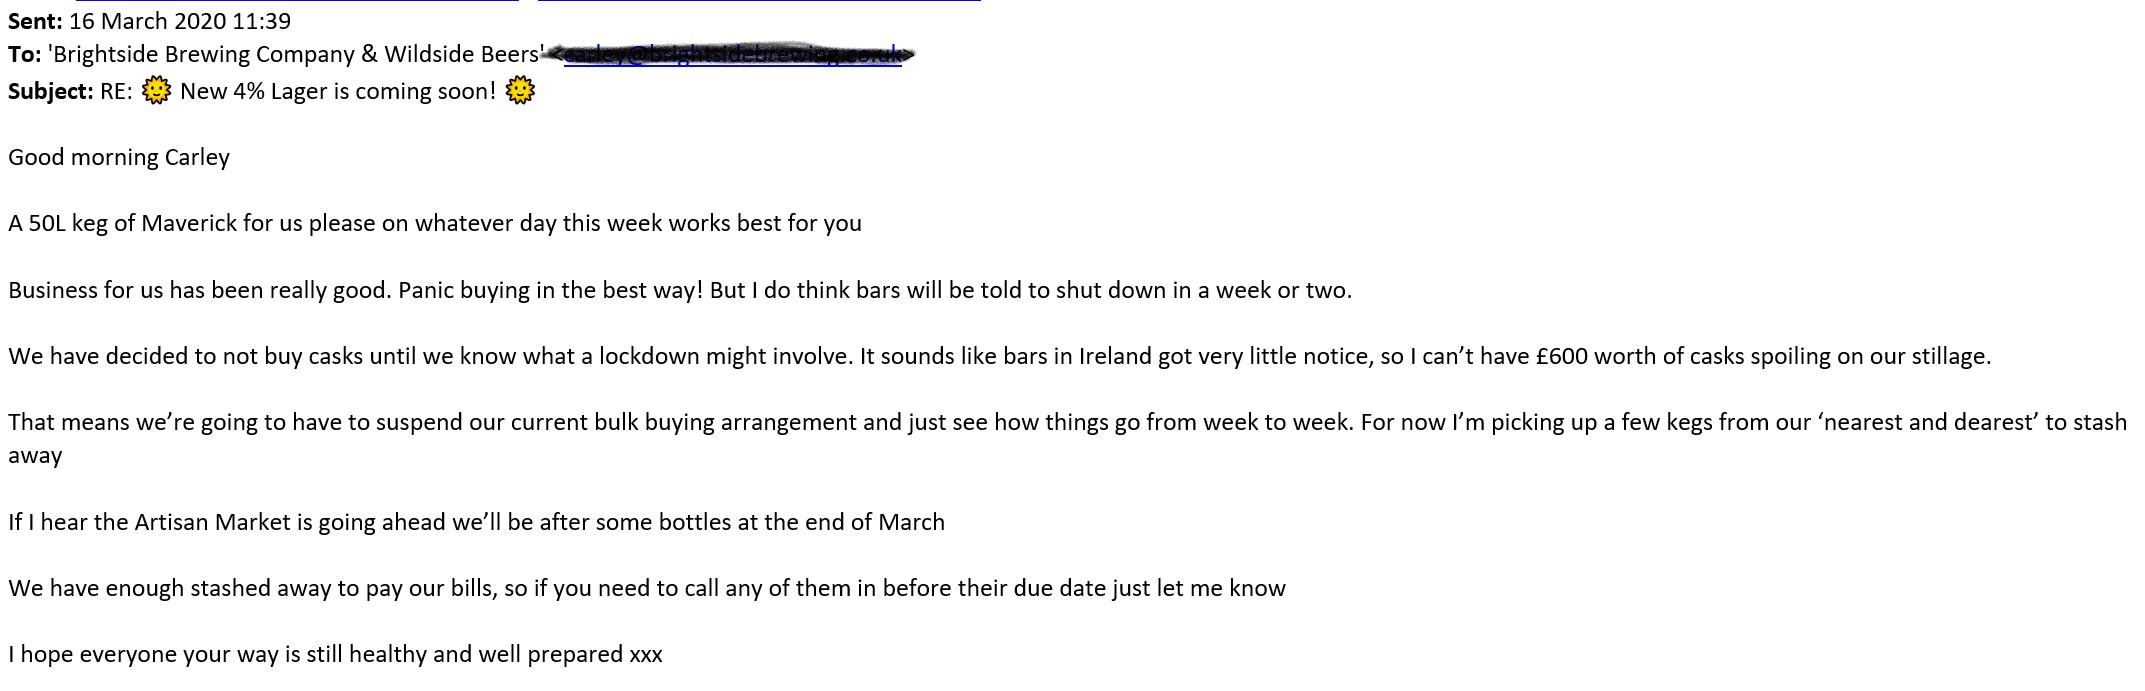Click the line mentioning the Artisan Market
The width and height of the screenshot is (2145, 691).
coord(476,522)
